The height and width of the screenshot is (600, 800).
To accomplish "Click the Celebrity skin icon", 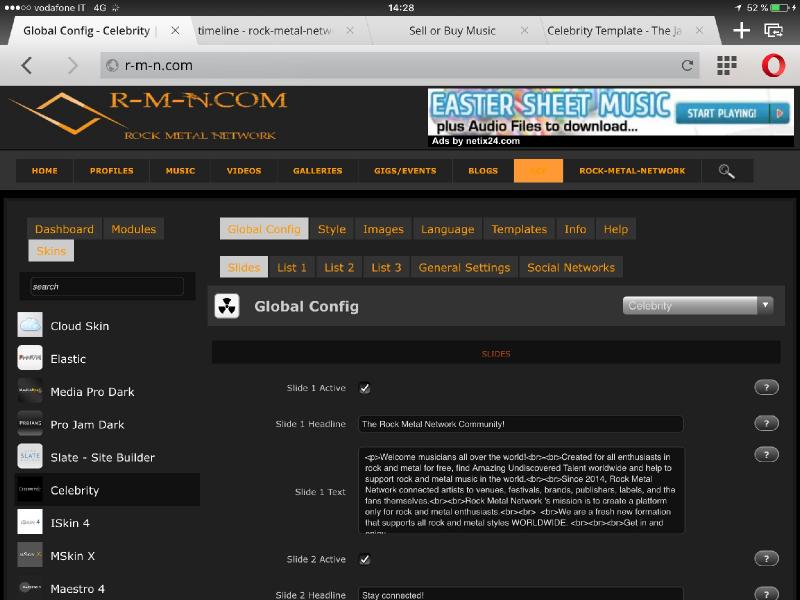I will pyautogui.click(x=30, y=489).
